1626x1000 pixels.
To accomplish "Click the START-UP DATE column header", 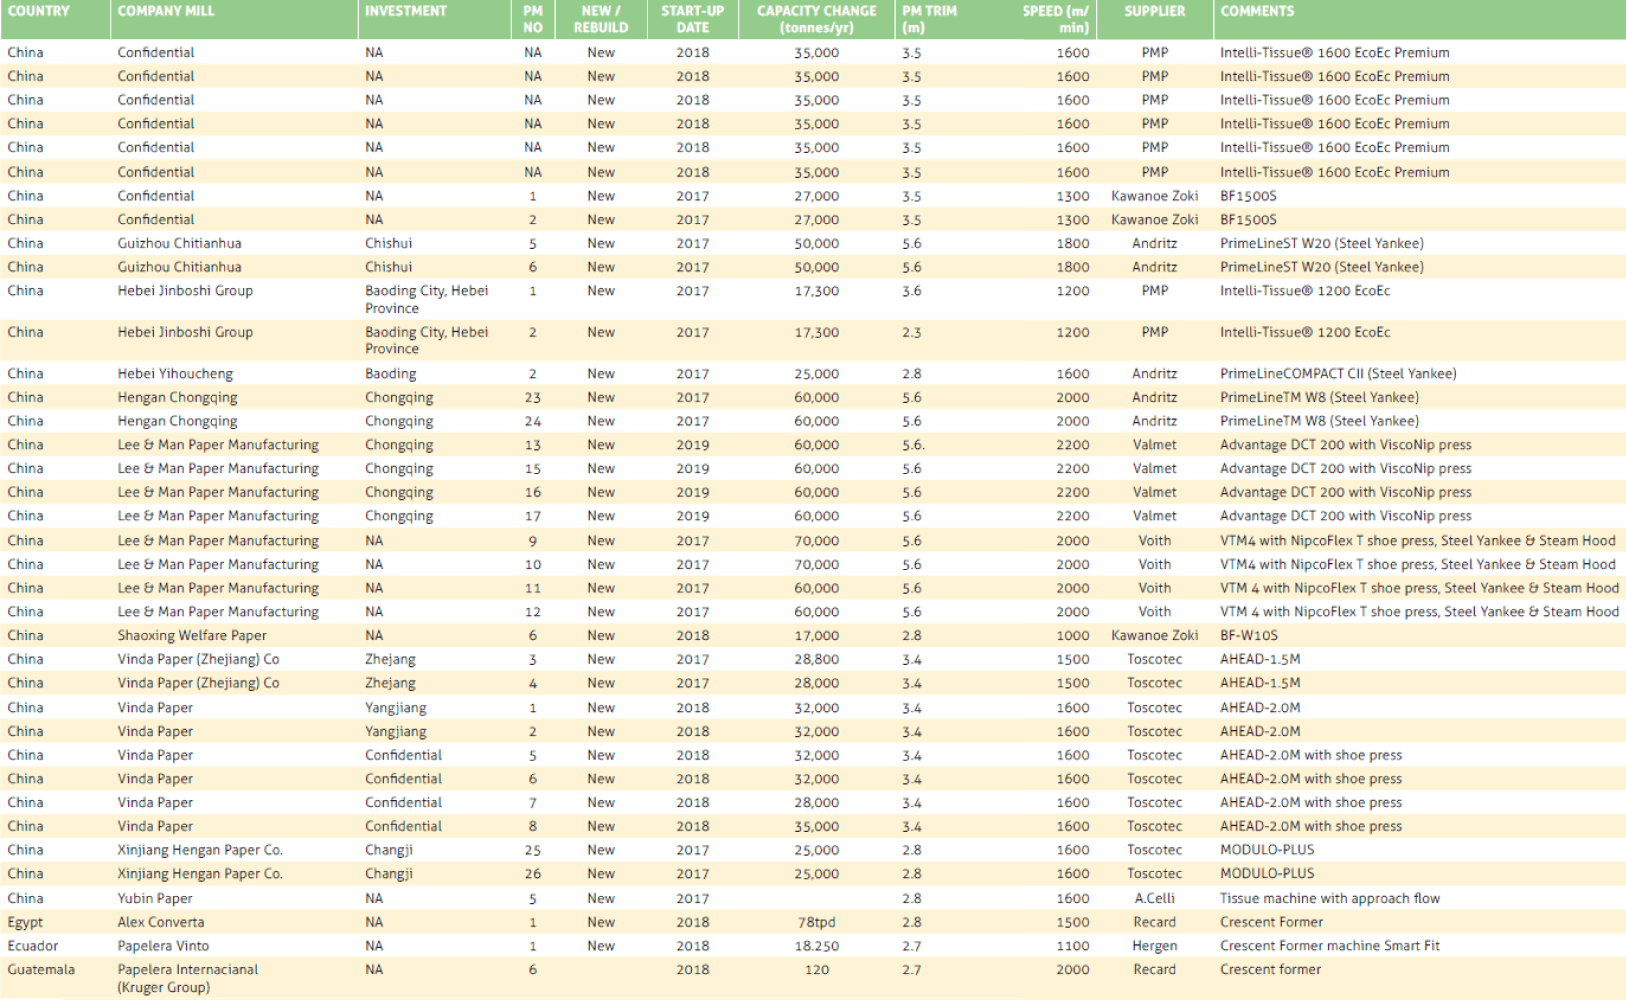I will (x=692, y=19).
